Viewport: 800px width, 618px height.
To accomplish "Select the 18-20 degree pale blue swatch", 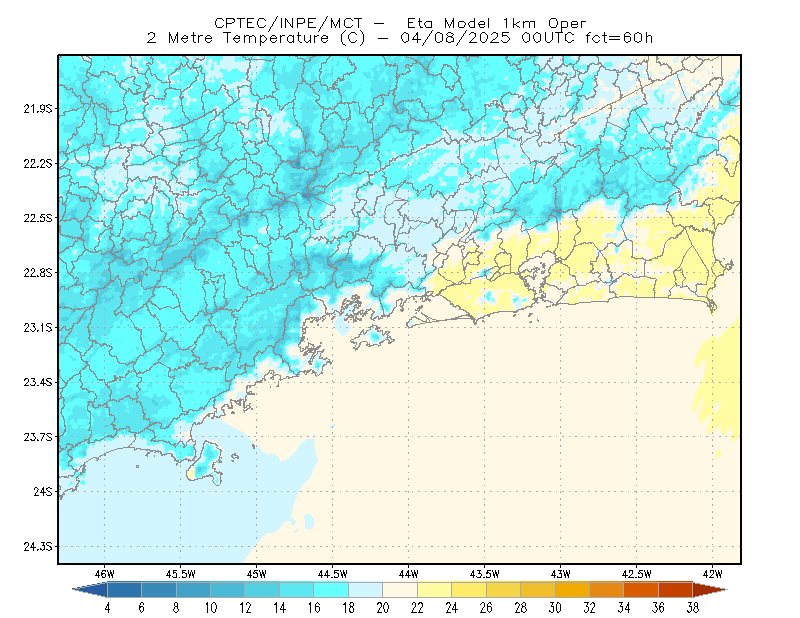I will (365, 590).
